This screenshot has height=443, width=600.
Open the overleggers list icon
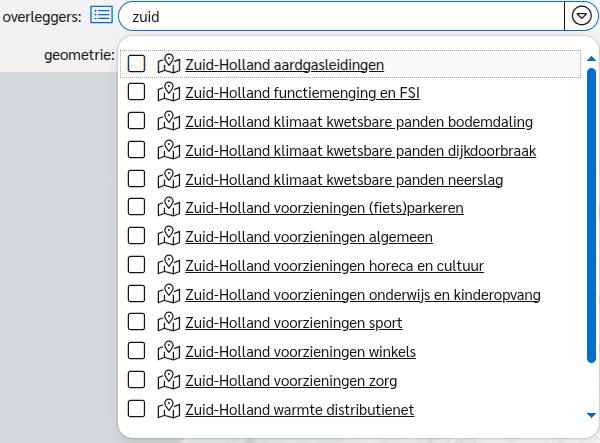click(101, 15)
